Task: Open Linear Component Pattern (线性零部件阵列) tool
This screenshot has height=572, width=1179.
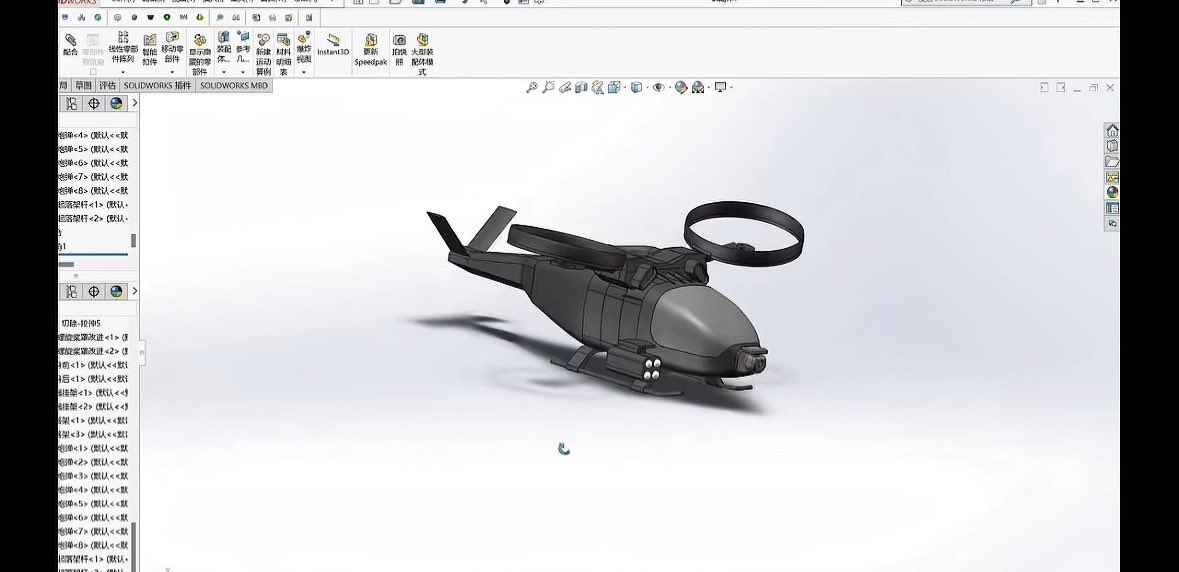Action: click(123, 47)
